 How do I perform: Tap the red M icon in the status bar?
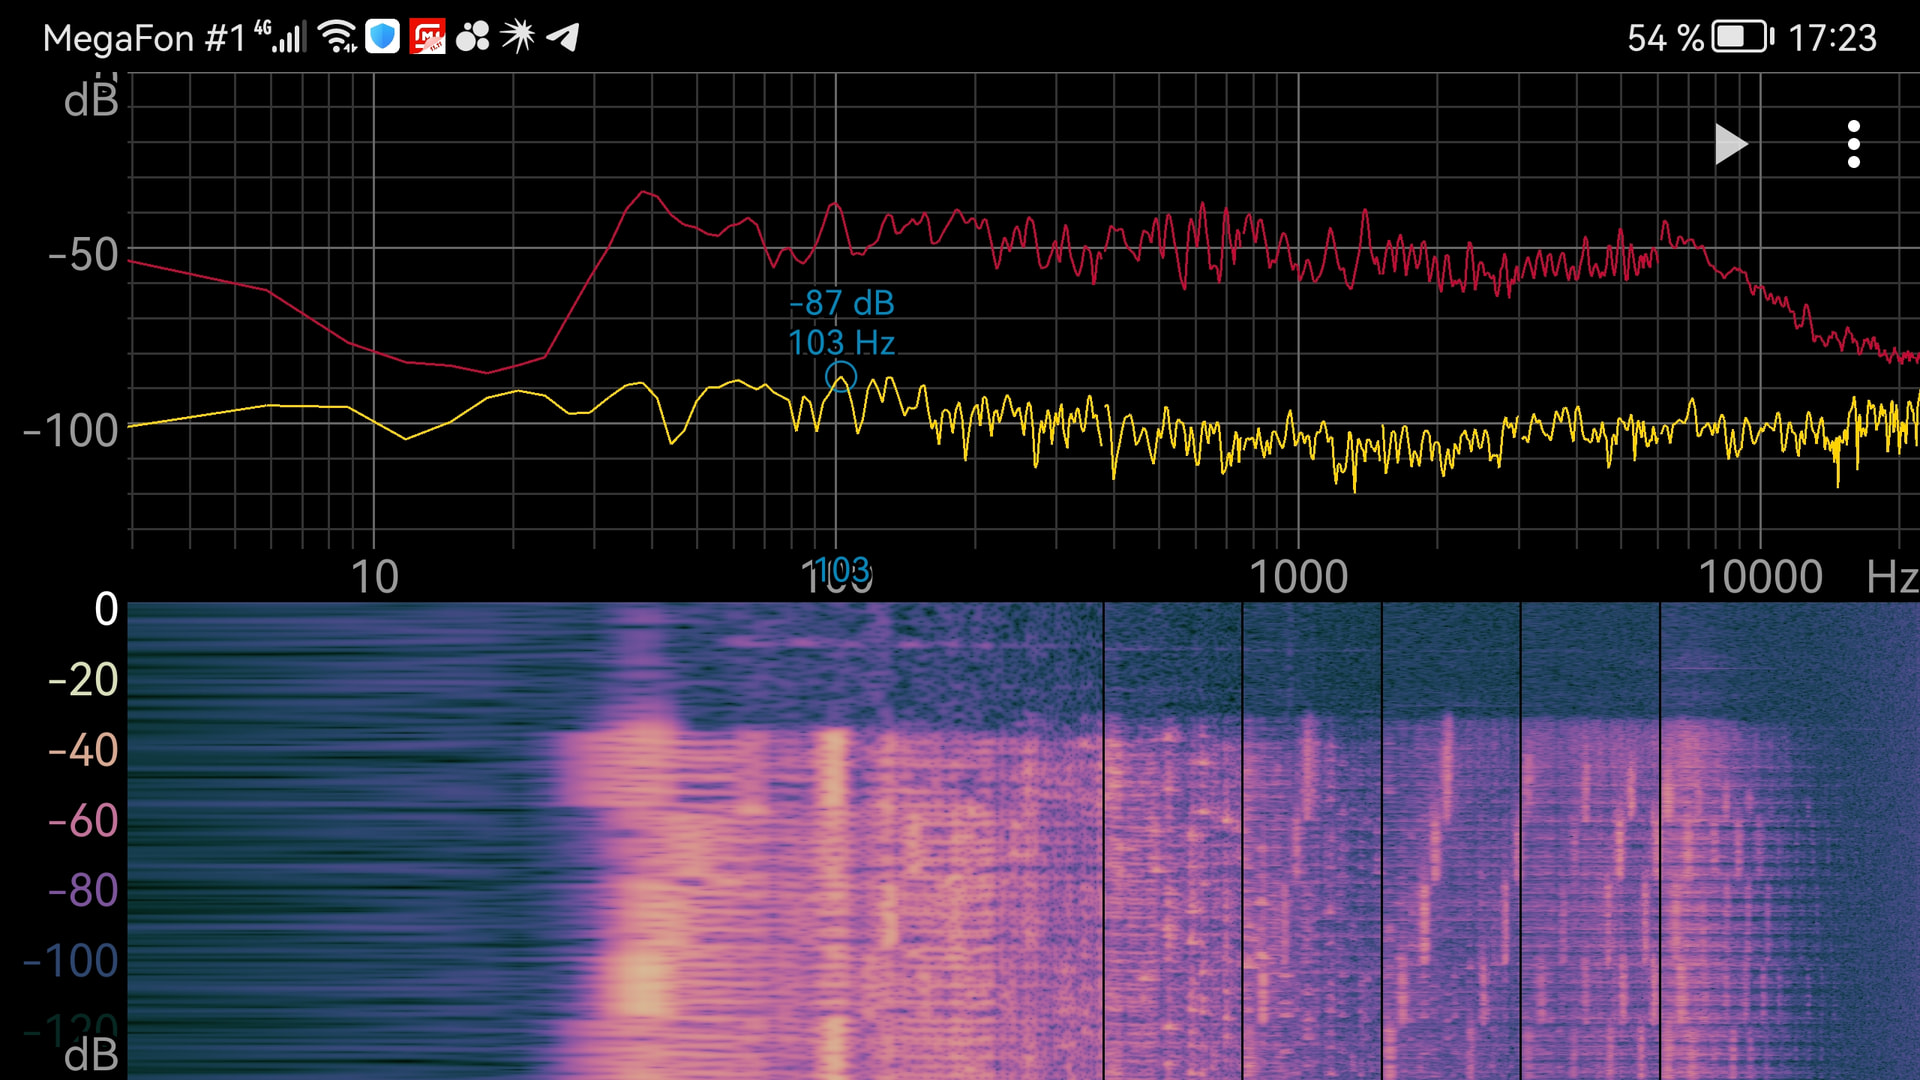[x=427, y=38]
